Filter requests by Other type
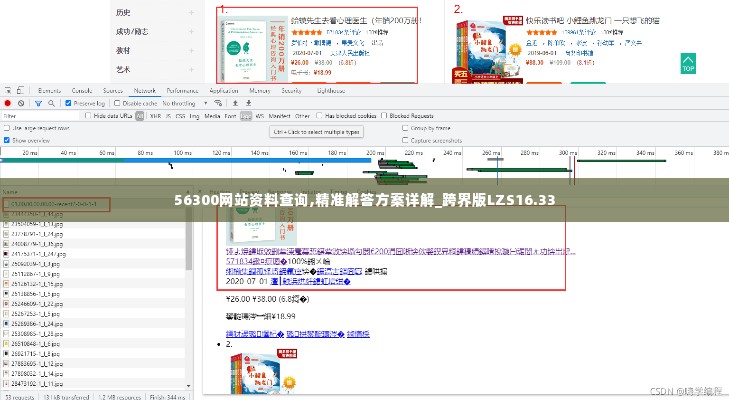729x400 pixels. 302,116
